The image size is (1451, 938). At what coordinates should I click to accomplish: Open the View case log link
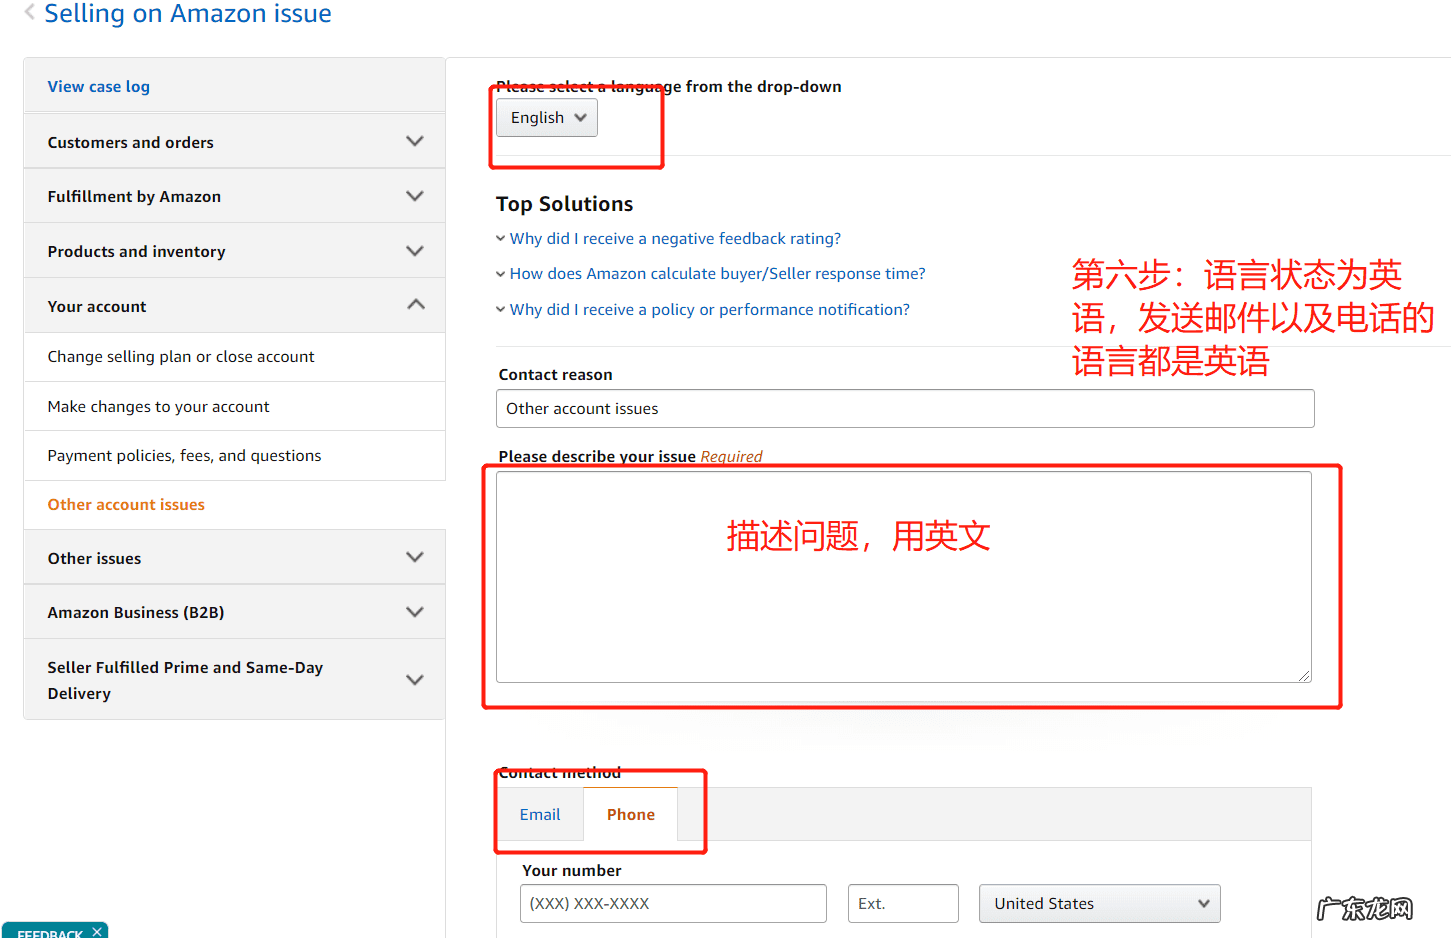(99, 87)
